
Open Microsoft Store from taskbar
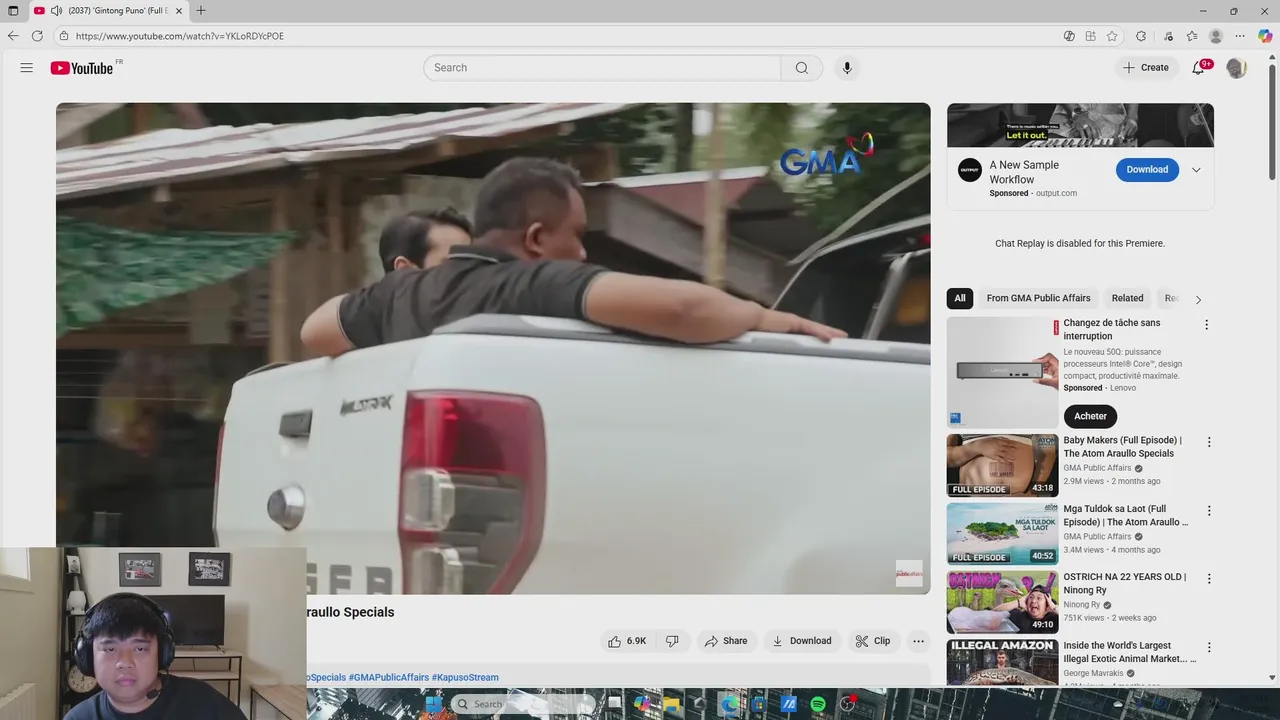click(759, 704)
